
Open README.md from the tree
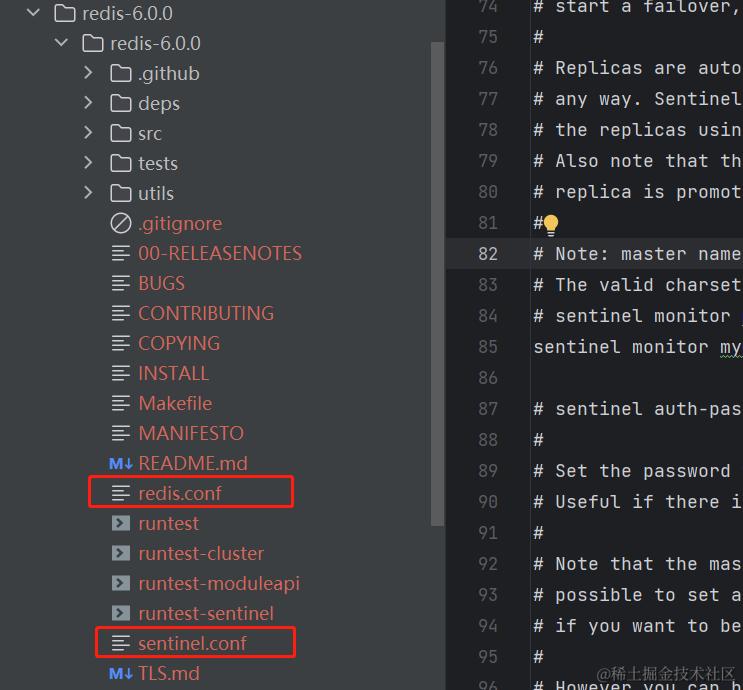[x=193, y=463]
